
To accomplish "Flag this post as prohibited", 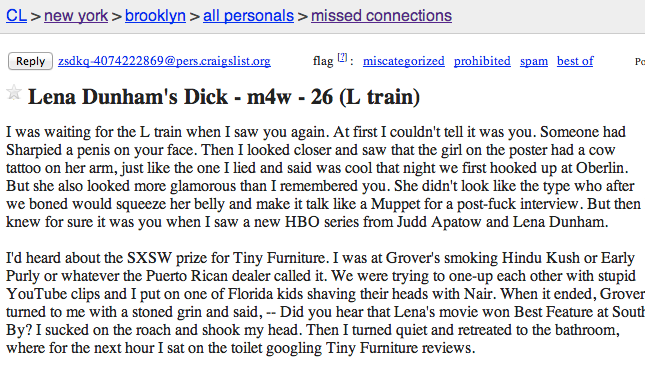I will tap(482, 61).
